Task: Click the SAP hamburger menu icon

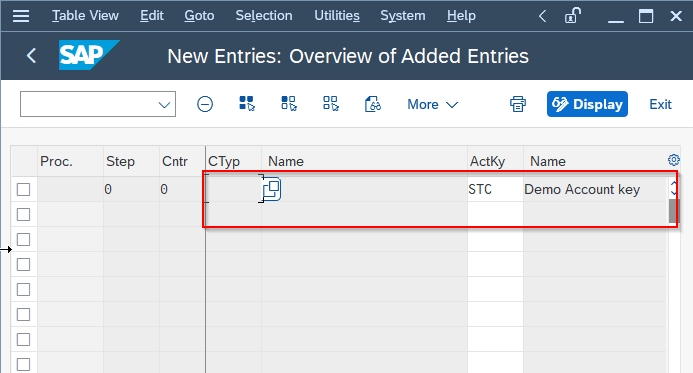Action: pos(21,16)
